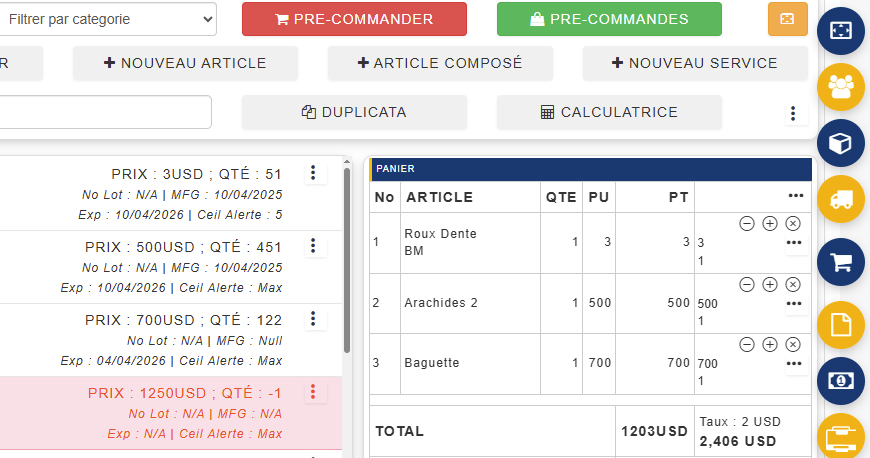This screenshot has width=870, height=458.
Task: Open the shopping cart sidebar icon
Action: 841,263
